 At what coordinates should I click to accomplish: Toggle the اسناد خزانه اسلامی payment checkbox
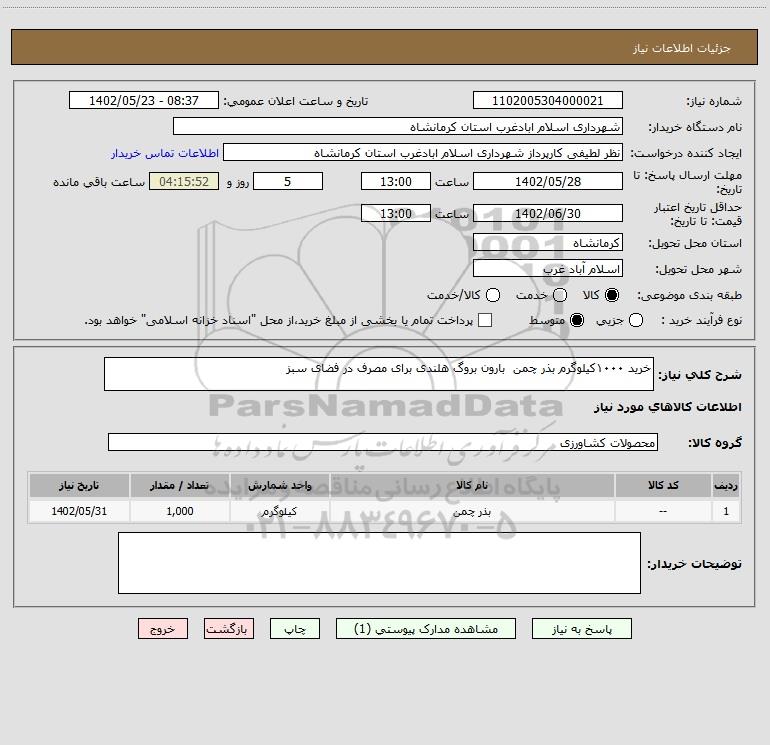click(485, 320)
